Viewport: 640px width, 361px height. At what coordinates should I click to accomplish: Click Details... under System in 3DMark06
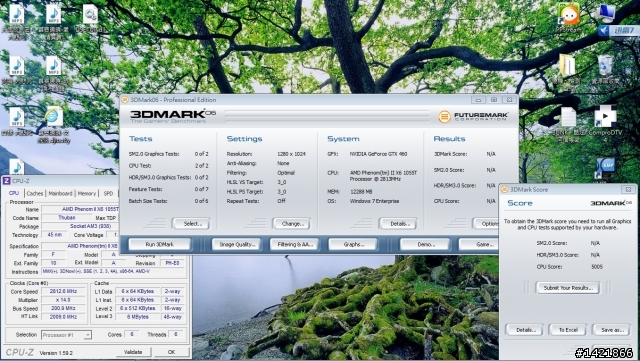tap(398, 224)
